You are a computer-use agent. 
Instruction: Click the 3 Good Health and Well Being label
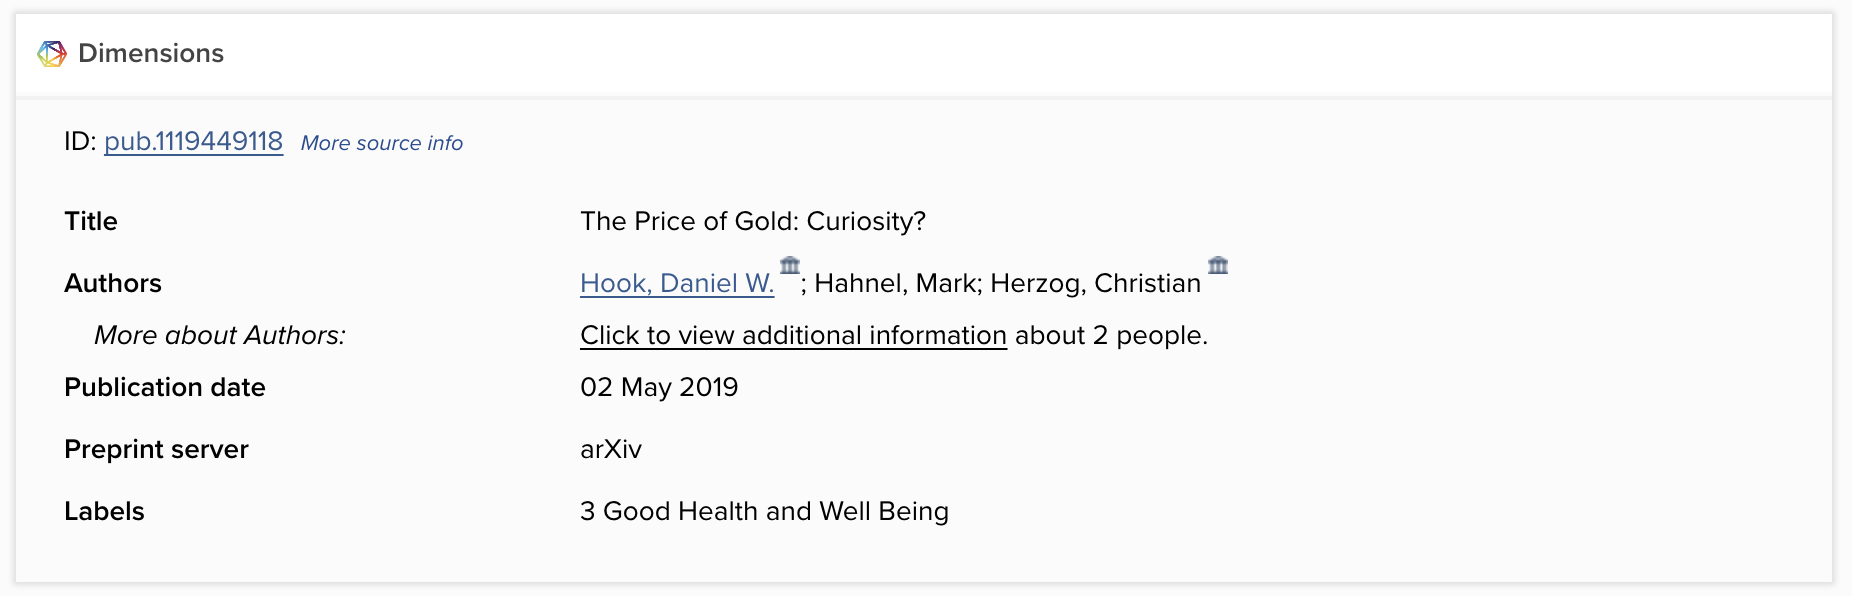tap(764, 511)
